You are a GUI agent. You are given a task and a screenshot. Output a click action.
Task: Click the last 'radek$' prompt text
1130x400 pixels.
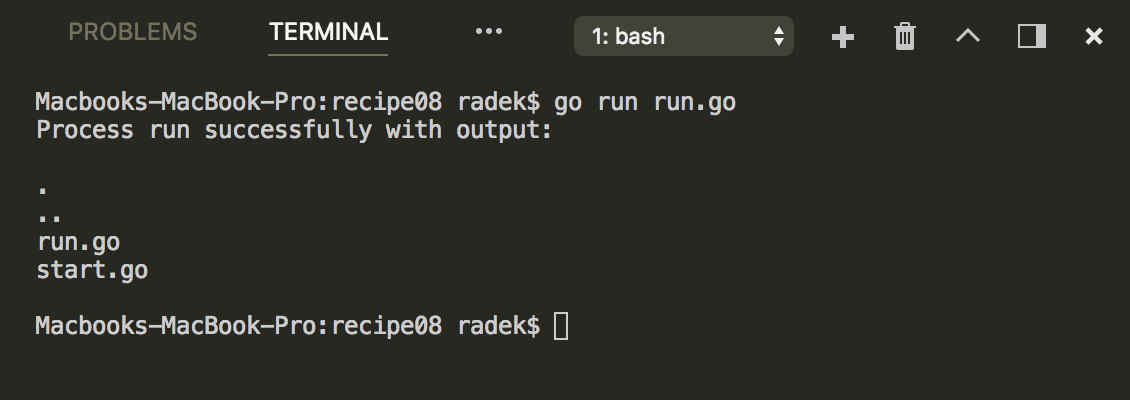(x=498, y=326)
